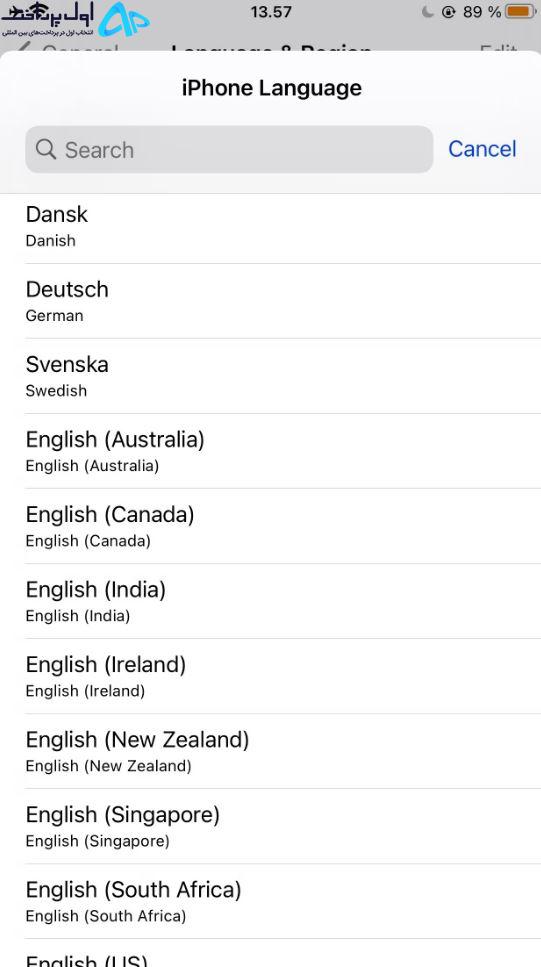The width and height of the screenshot is (541, 967).
Task: Cancel the iPhone Language selection
Action: click(482, 149)
